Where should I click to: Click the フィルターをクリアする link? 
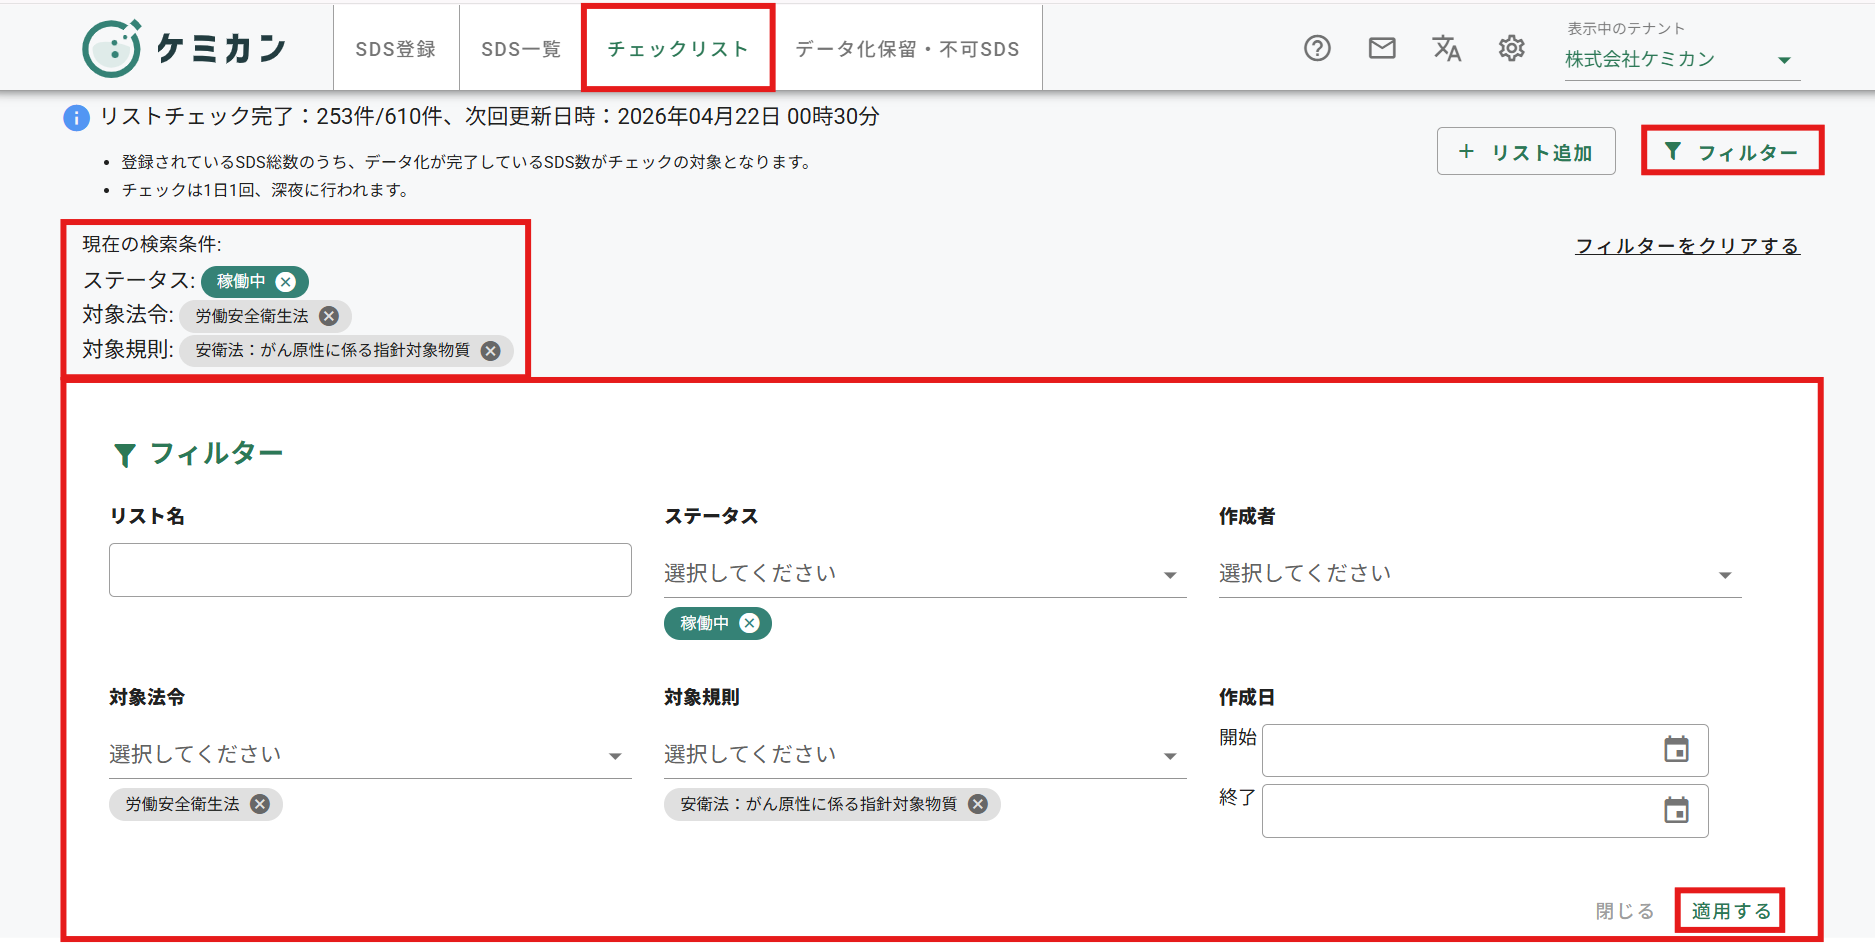coord(1688,246)
